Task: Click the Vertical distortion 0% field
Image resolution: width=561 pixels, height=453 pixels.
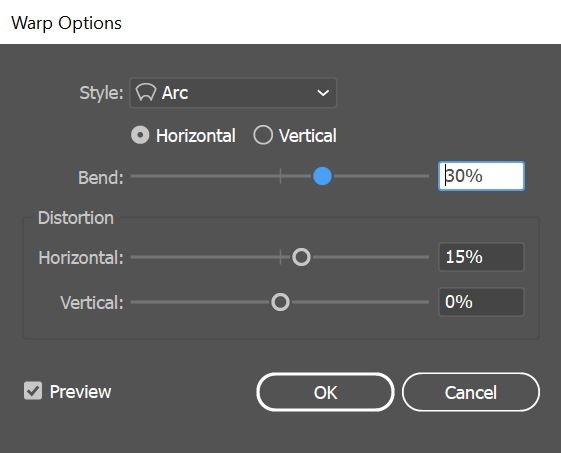Action: 481,302
